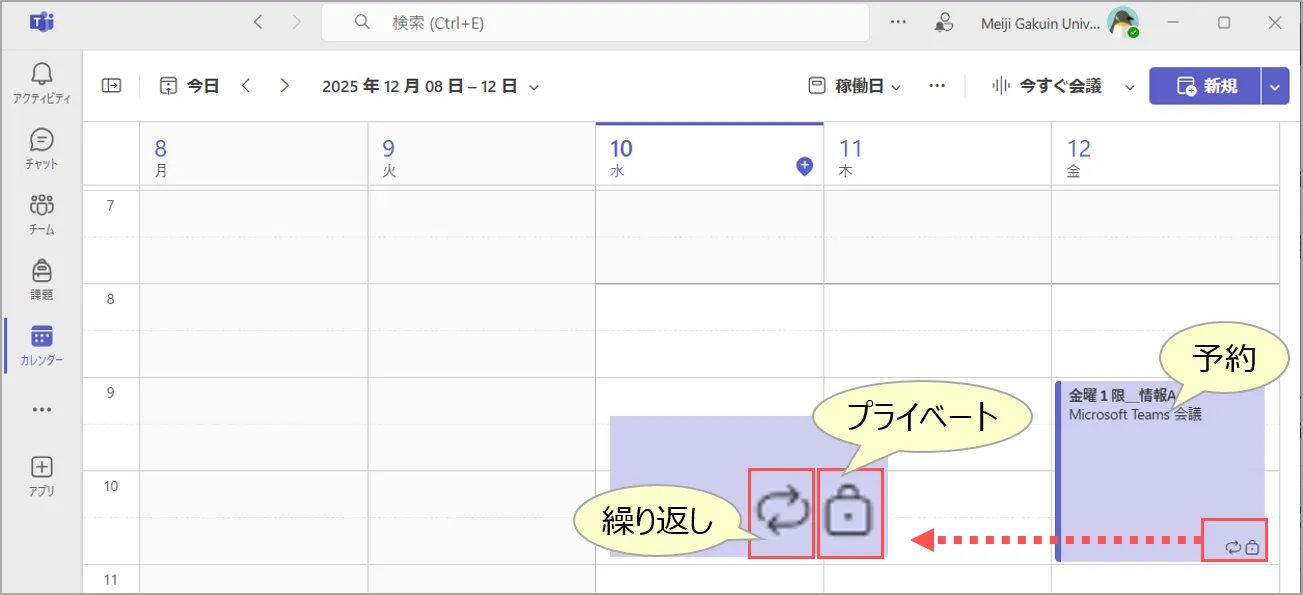Open calendar toolbar more options ellipsis
This screenshot has height=595, width=1303.
tap(937, 86)
